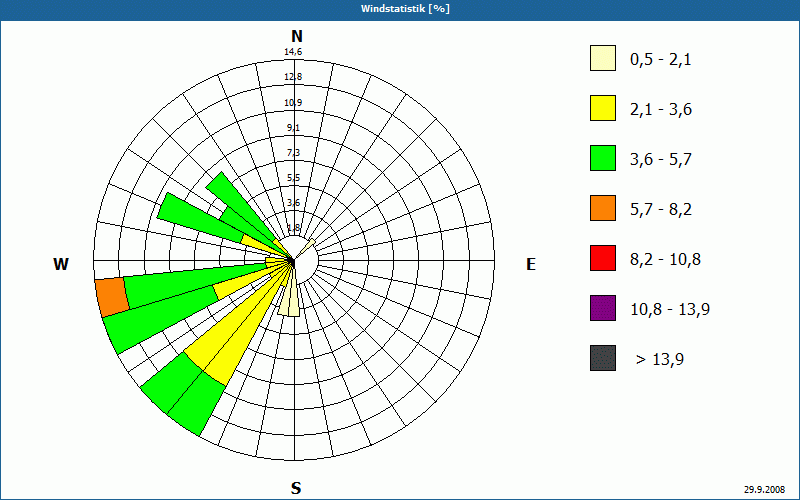Click the green 3,6 - 5,7 legend swatch
Viewport: 800px width, 500px height.
[603, 158]
